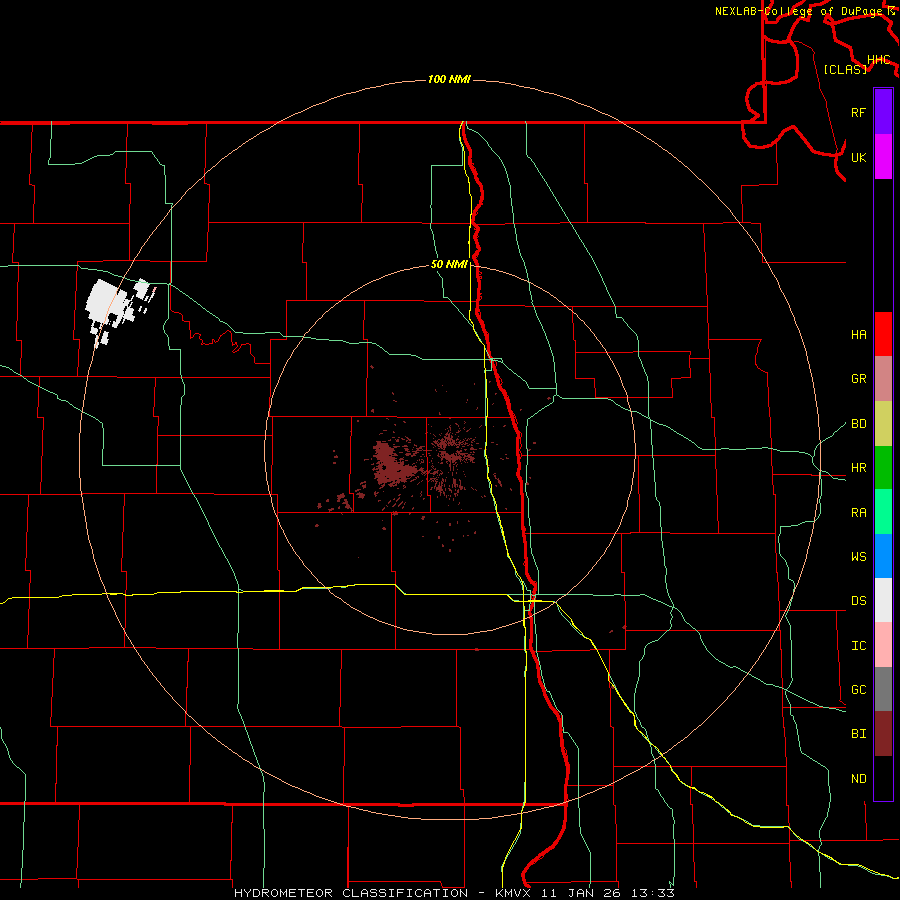Click the '100 NMI' range ring label

[x=449, y=79]
